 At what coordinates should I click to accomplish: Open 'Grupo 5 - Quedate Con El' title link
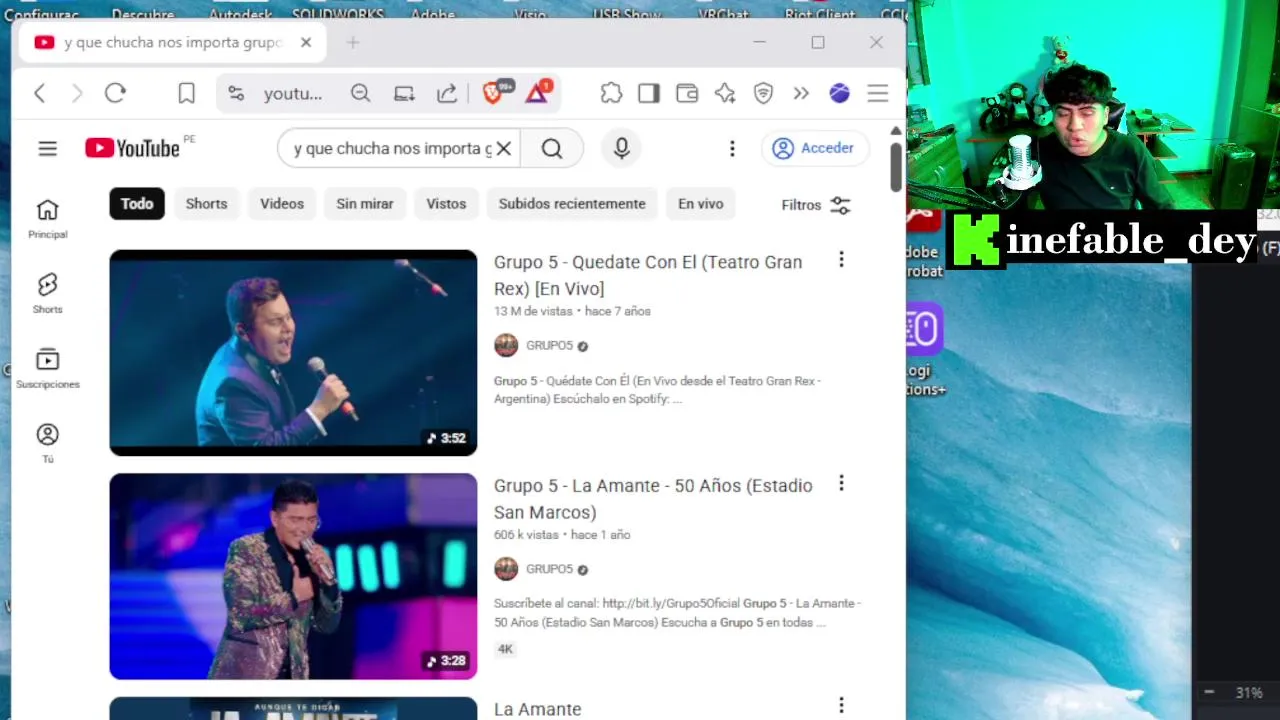coord(648,275)
